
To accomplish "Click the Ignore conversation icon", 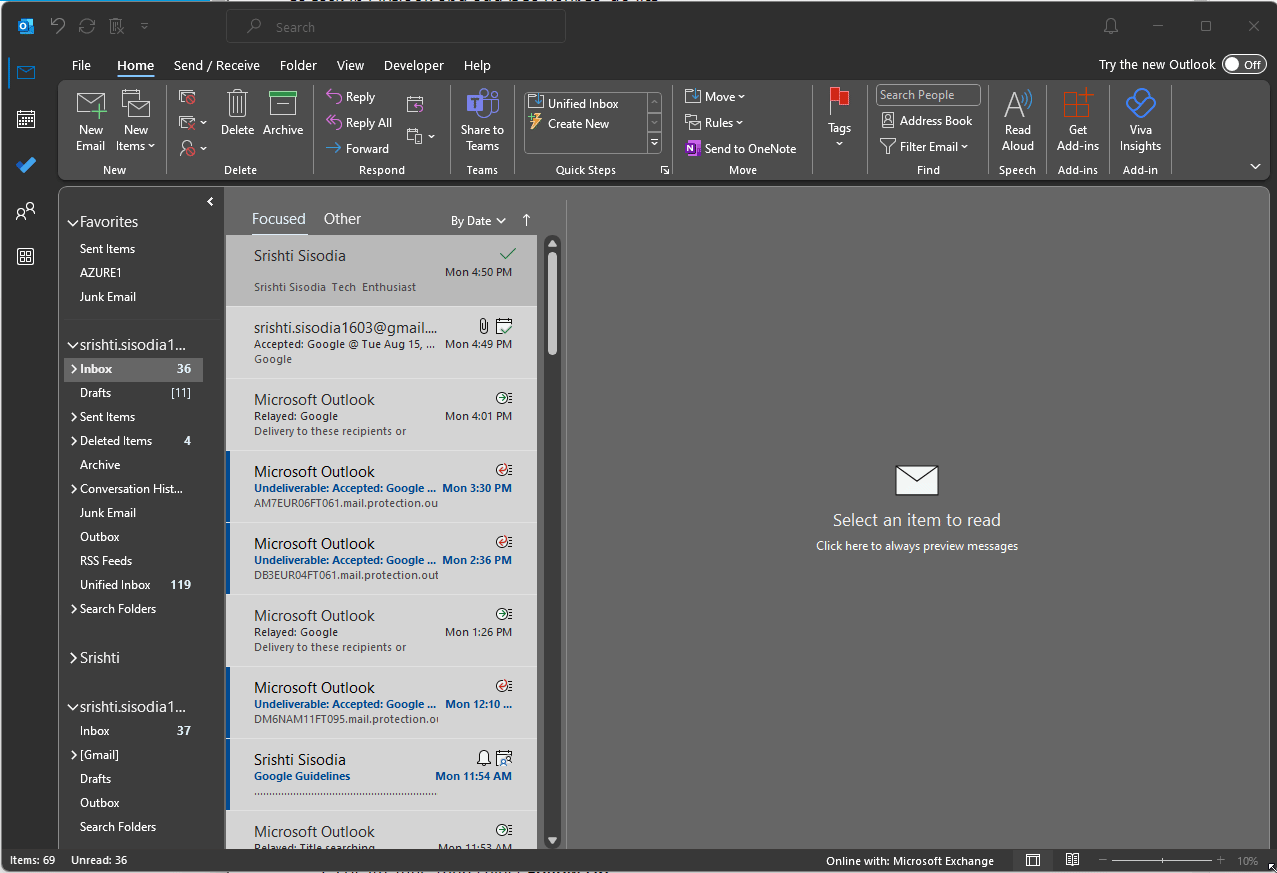I will pyautogui.click(x=187, y=97).
